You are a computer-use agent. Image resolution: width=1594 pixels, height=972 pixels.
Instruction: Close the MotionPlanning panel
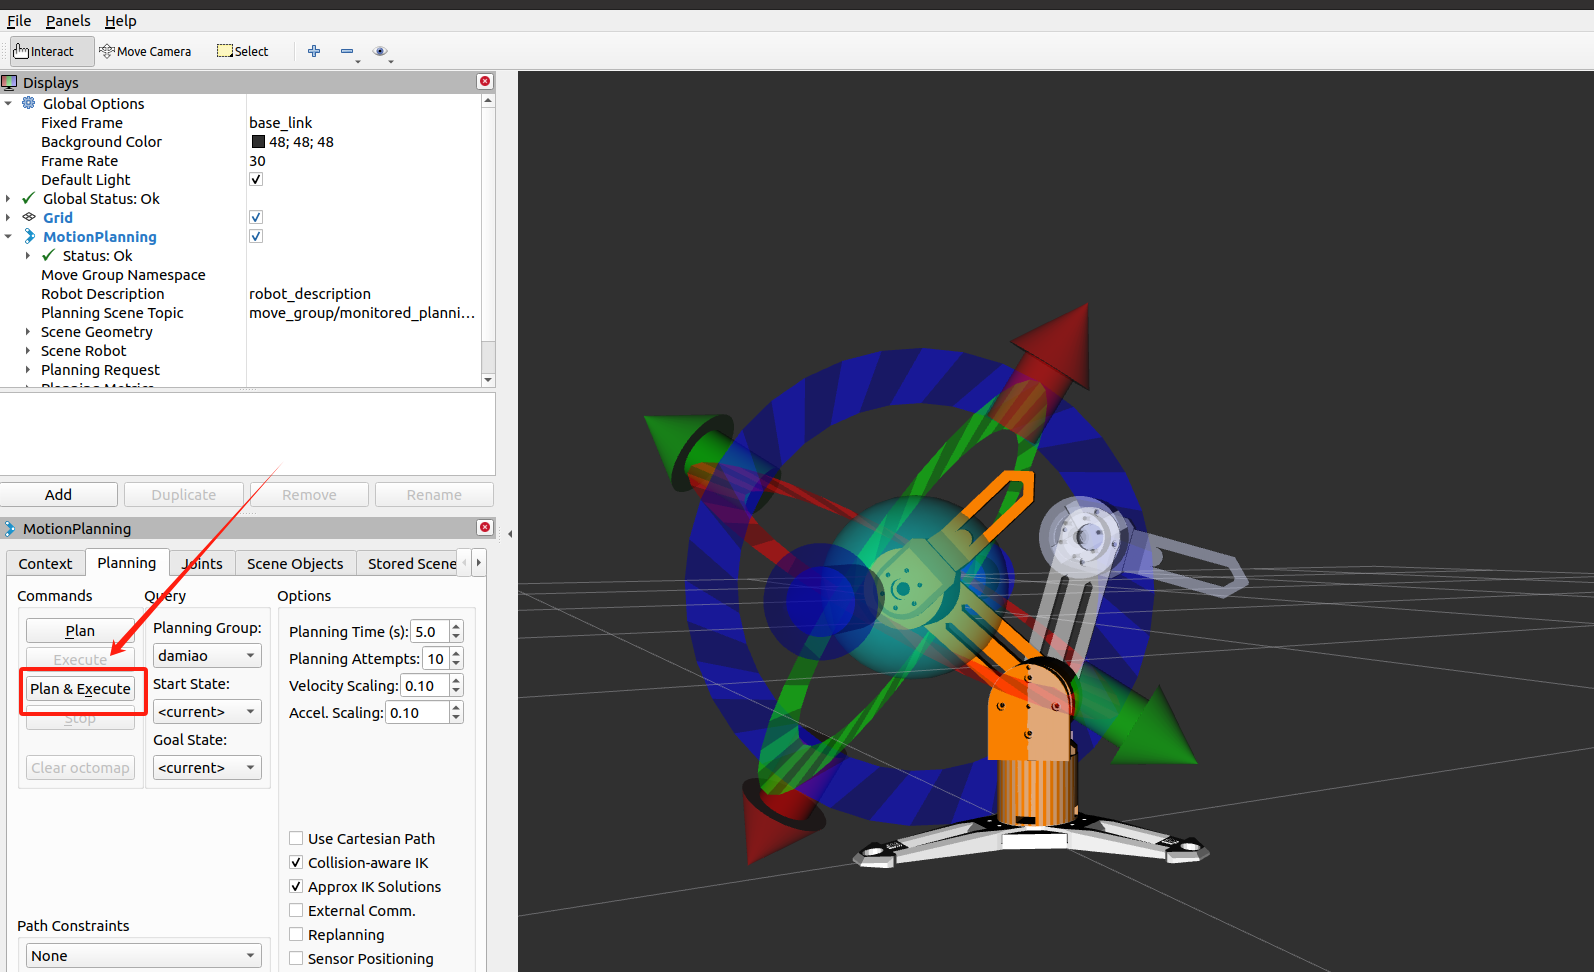pos(485,528)
